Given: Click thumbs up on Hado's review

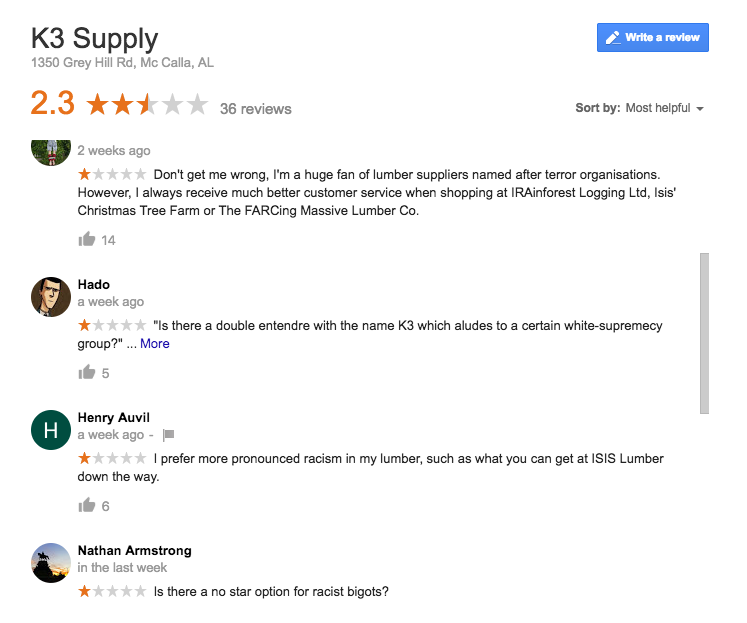Looking at the screenshot, I should point(87,373).
